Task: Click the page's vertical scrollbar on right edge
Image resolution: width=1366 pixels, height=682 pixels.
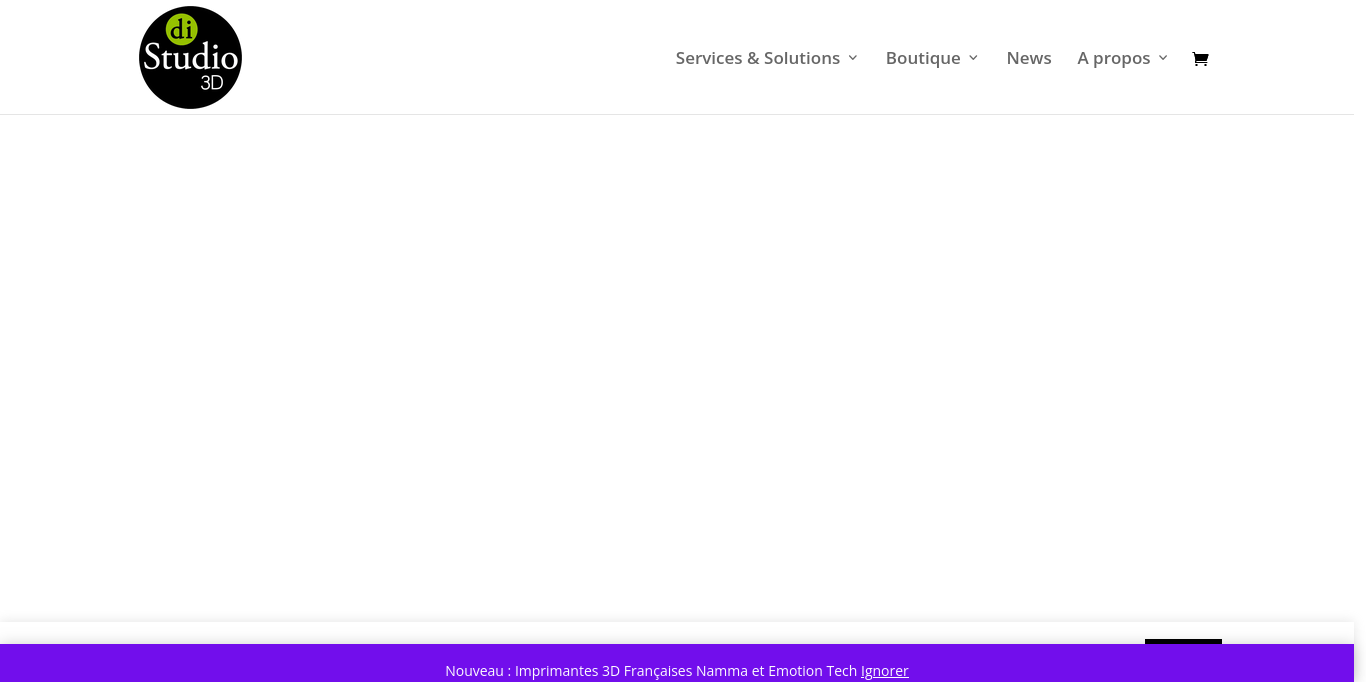Action: pos(1360,340)
